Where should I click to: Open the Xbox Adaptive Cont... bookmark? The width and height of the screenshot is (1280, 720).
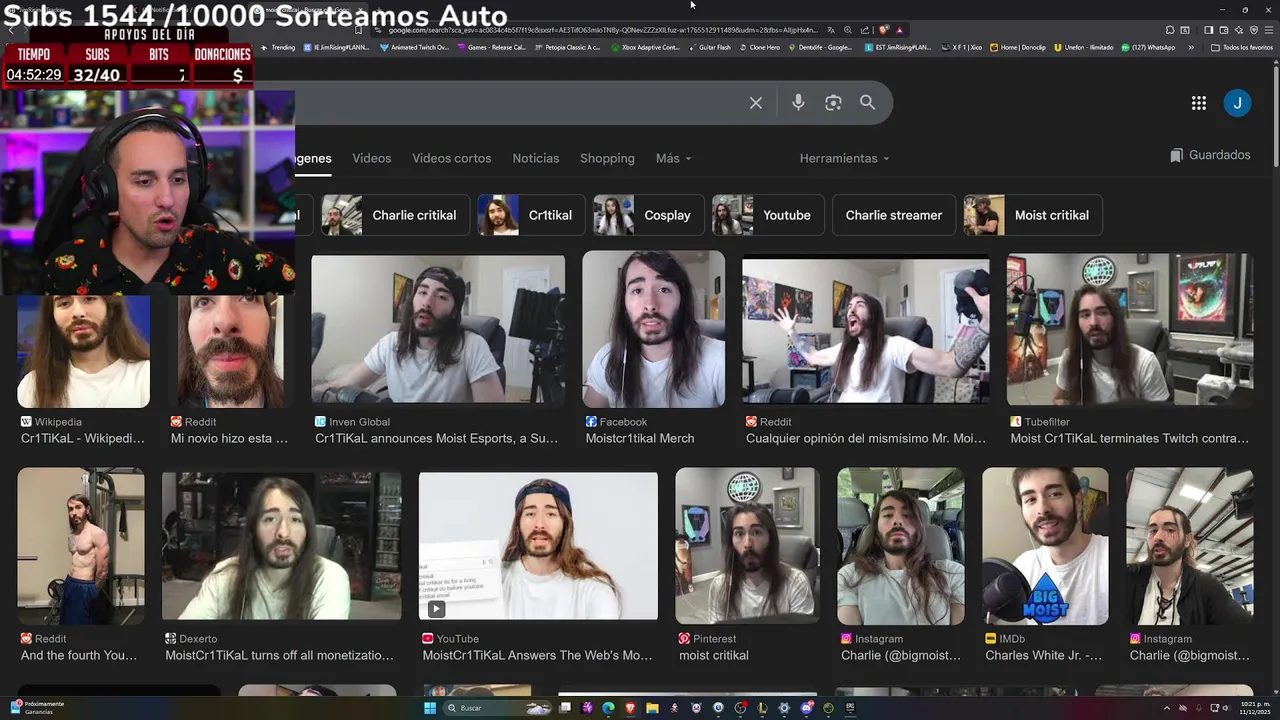(645, 47)
